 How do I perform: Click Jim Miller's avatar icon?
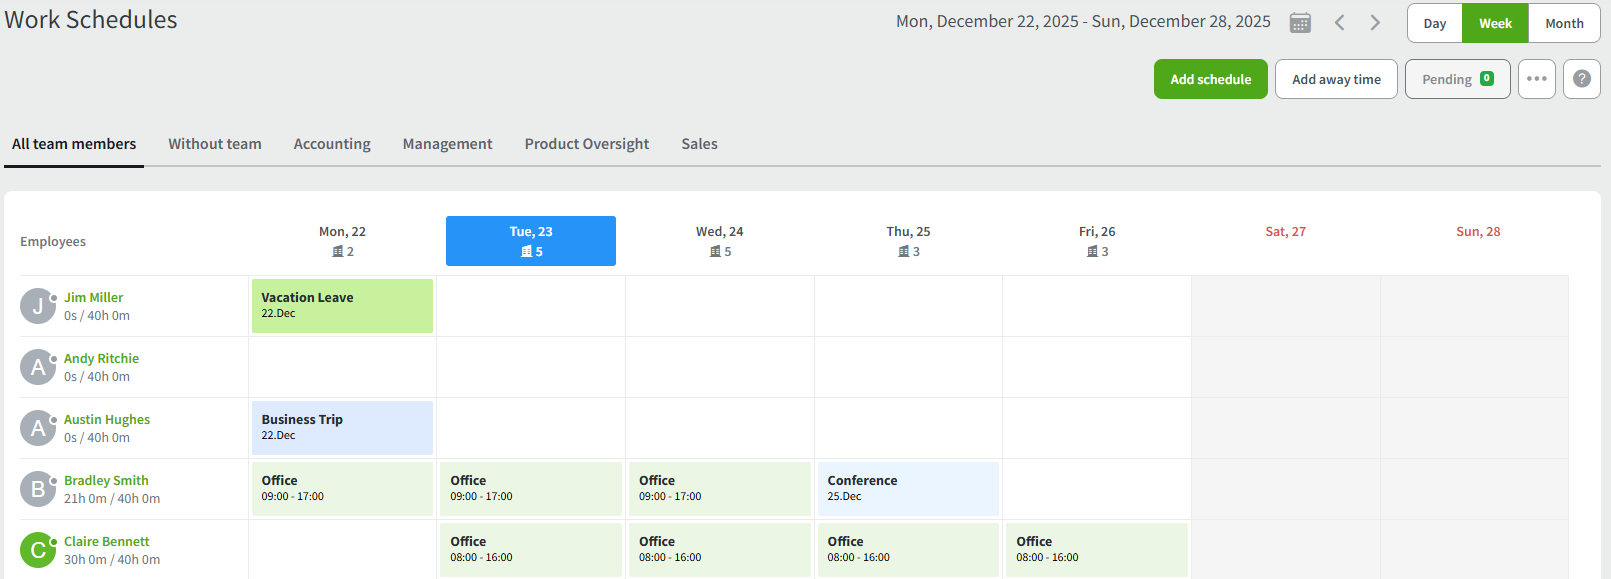click(38, 306)
